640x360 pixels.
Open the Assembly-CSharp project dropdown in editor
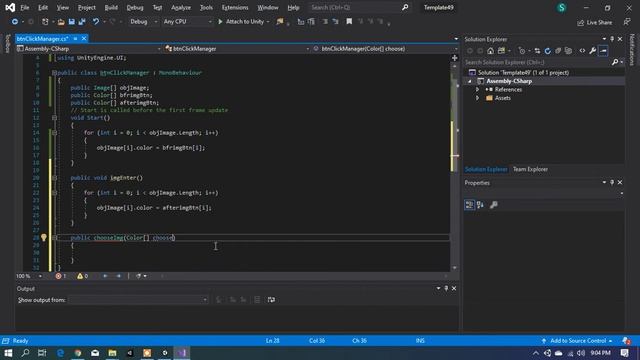pyautogui.click(x=89, y=49)
